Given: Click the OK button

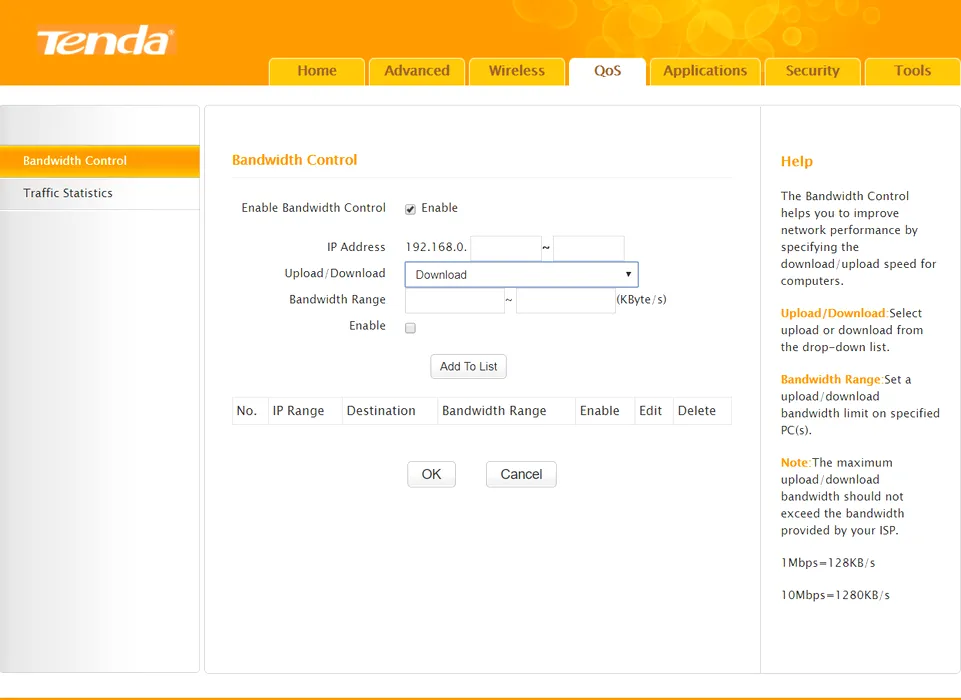Looking at the screenshot, I should pos(431,474).
